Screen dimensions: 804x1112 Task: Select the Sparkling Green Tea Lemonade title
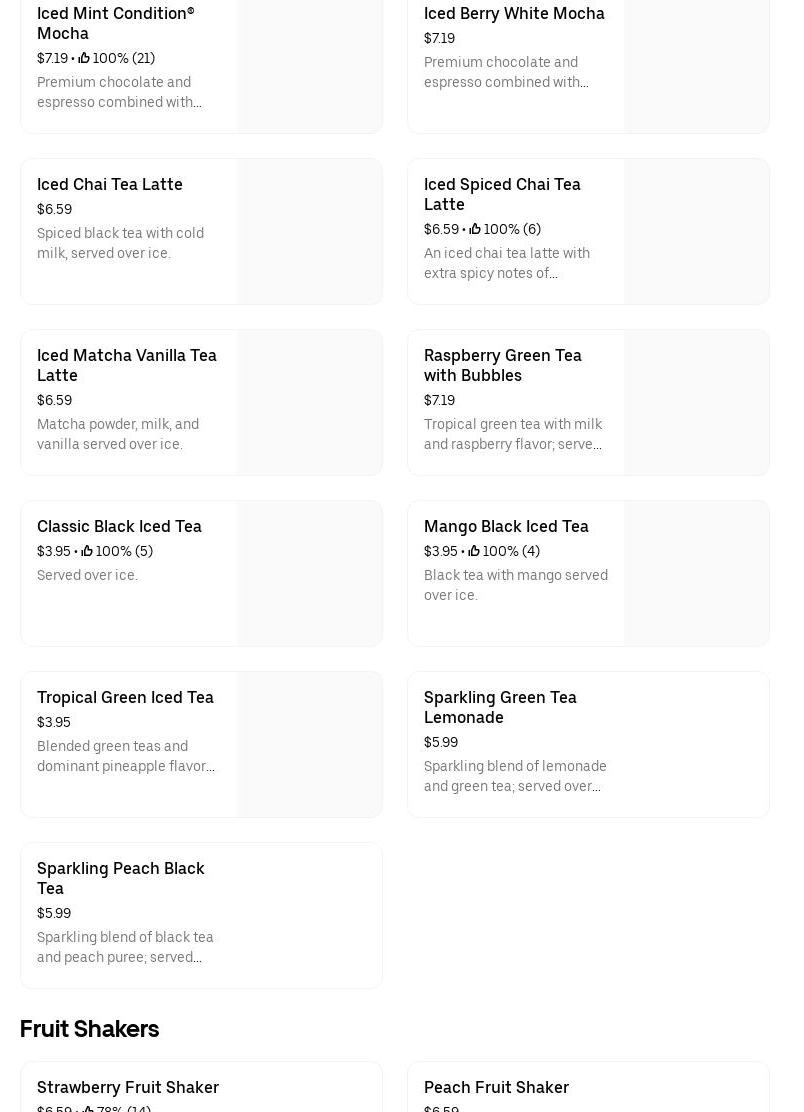(500, 707)
